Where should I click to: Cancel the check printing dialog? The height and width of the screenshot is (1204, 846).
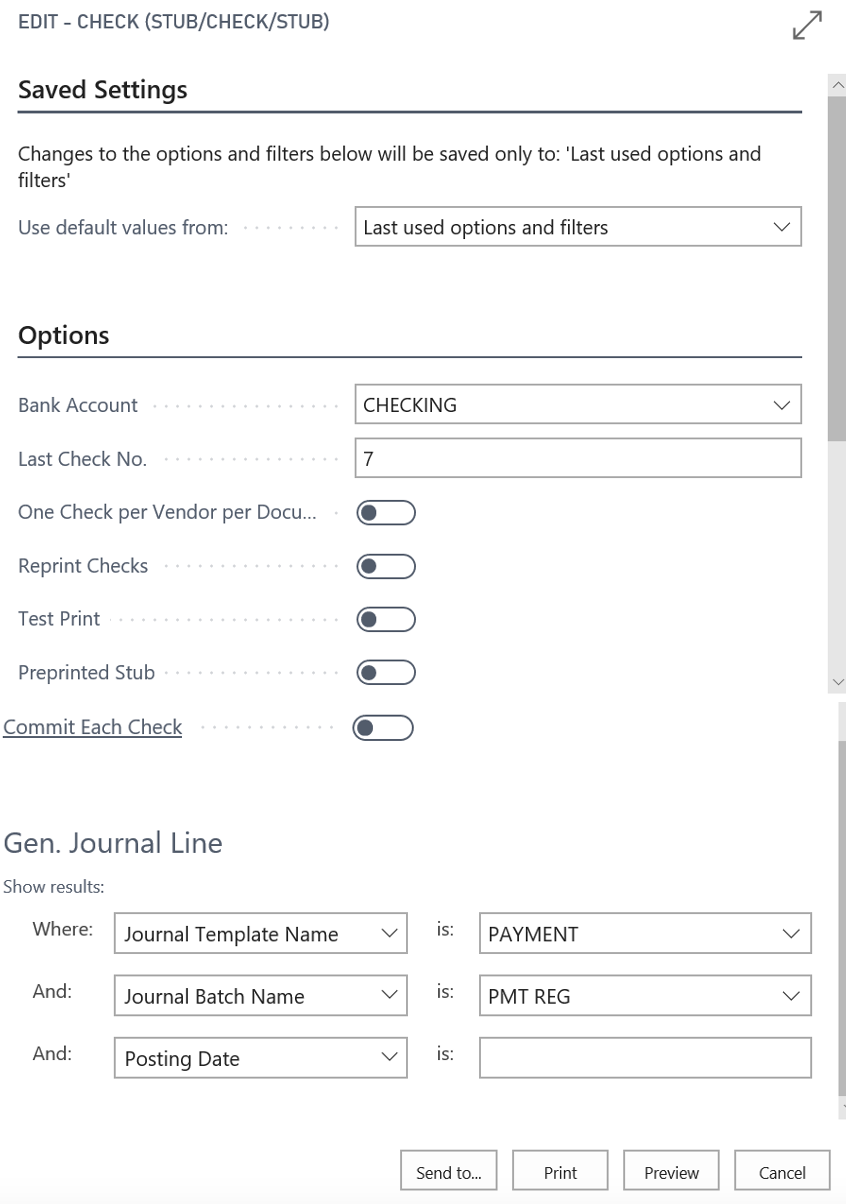(x=782, y=1170)
